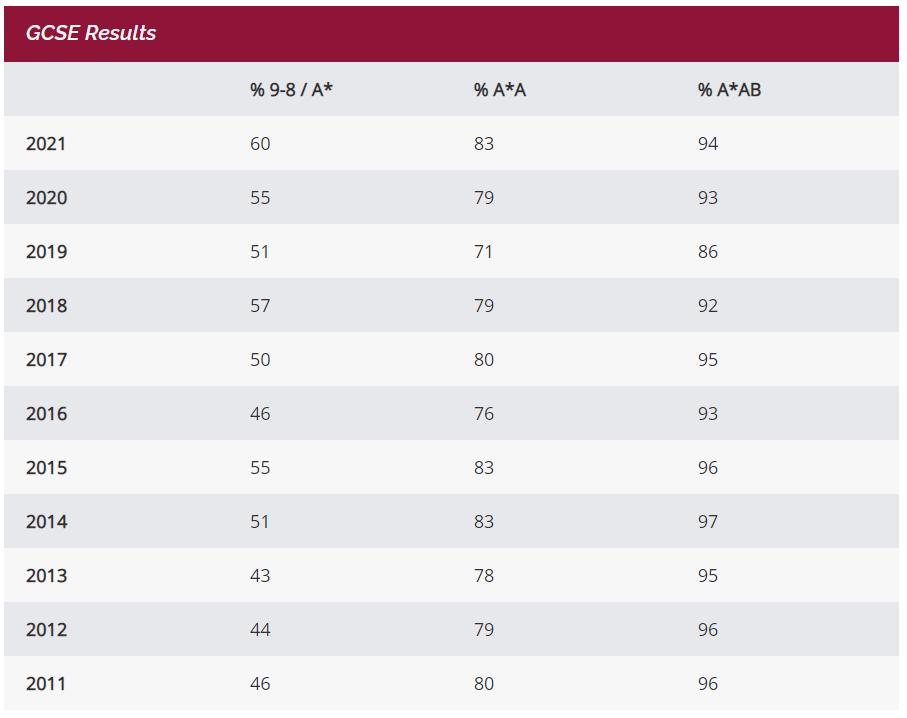Click the 2013 '% 9-8 / A*' value 43
The width and height of the screenshot is (907, 718).
click(260, 576)
